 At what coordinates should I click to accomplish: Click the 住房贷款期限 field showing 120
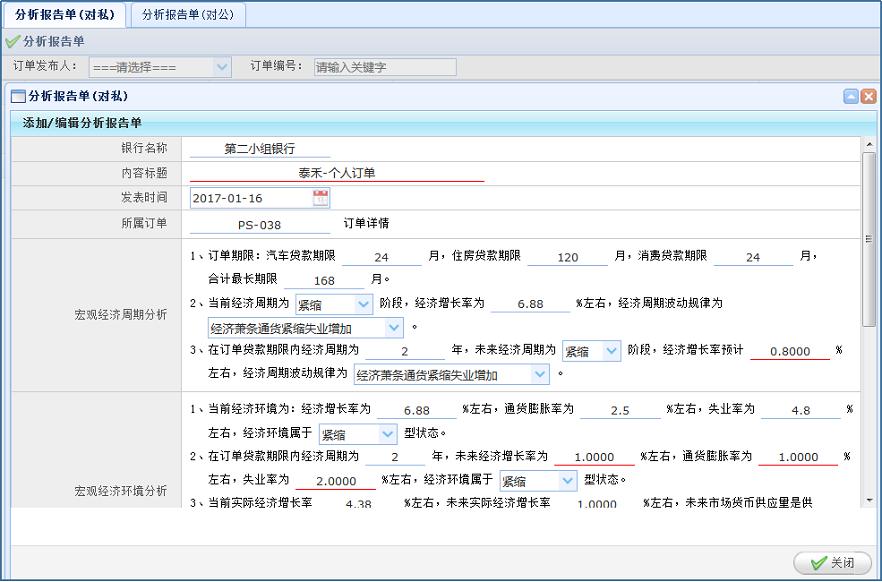pyautogui.click(x=568, y=257)
